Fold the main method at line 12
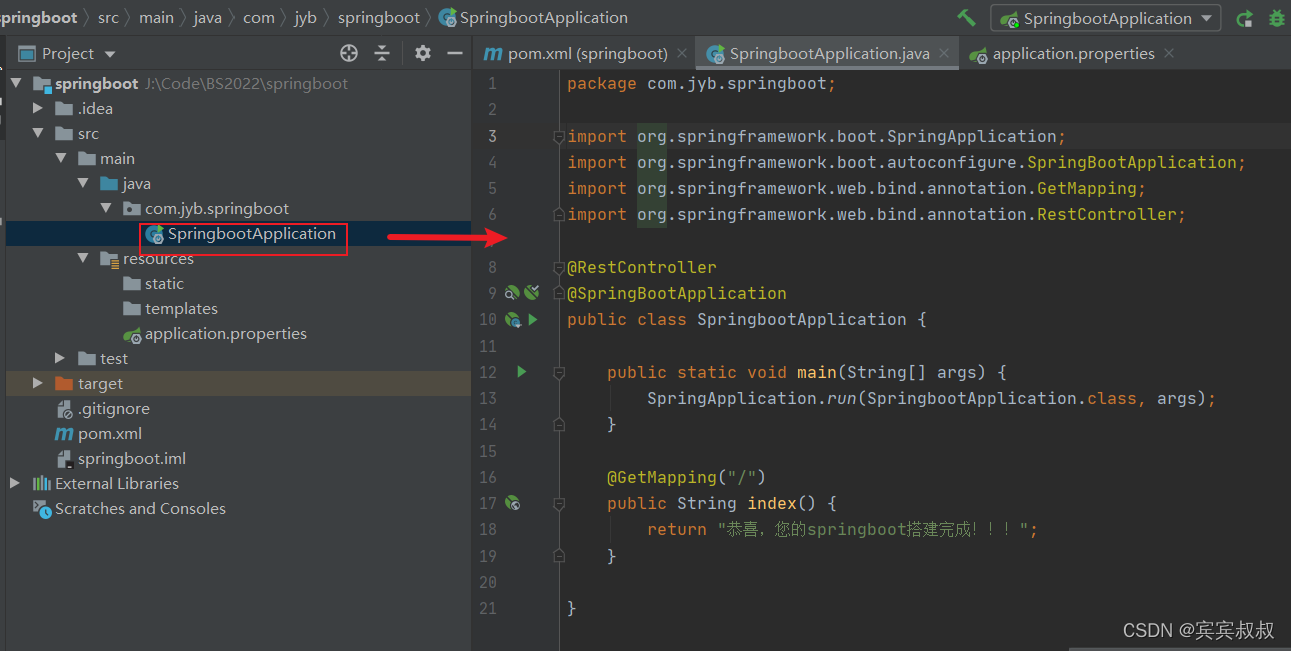1291x651 pixels. coord(560,372)
